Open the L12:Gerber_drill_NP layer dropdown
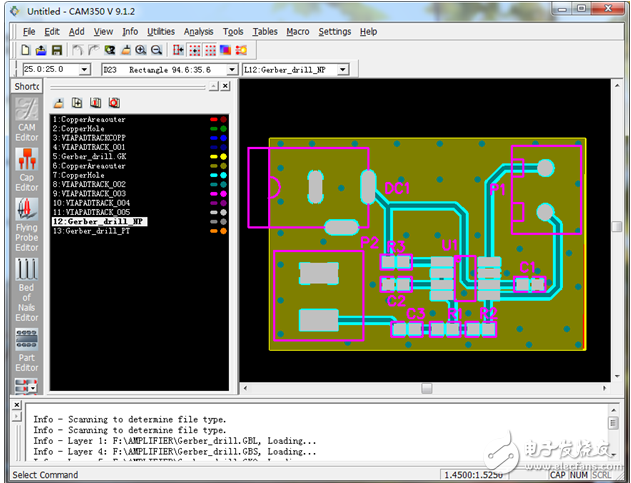The image size is (631, 483). click(342, 70)
